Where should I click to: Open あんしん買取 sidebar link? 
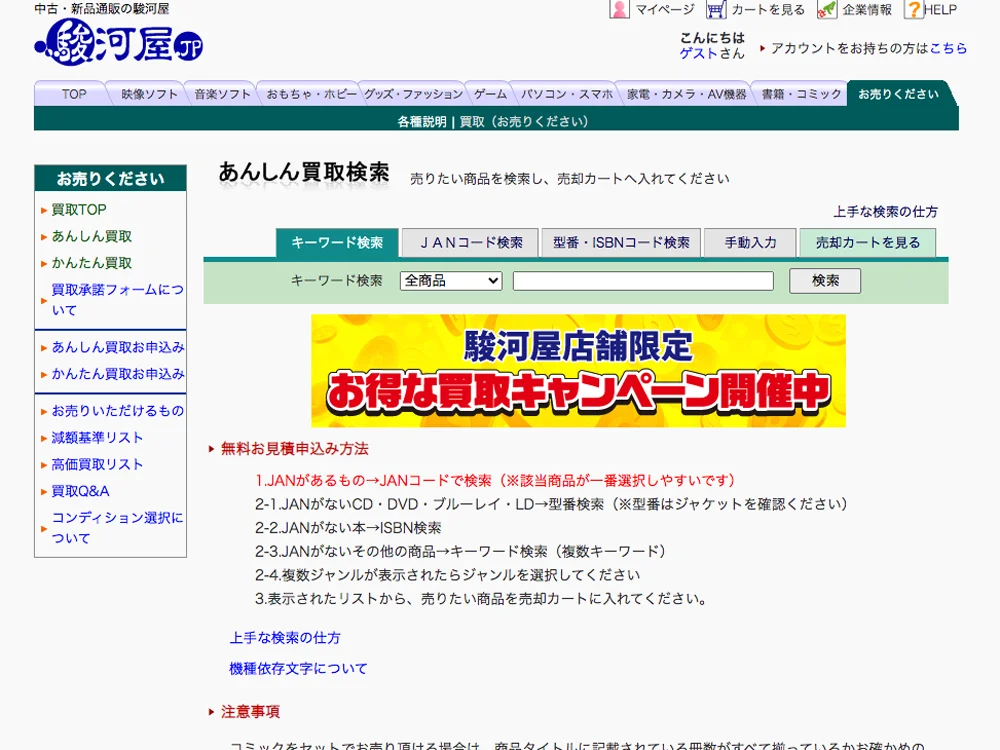click(x=91, y=237)
